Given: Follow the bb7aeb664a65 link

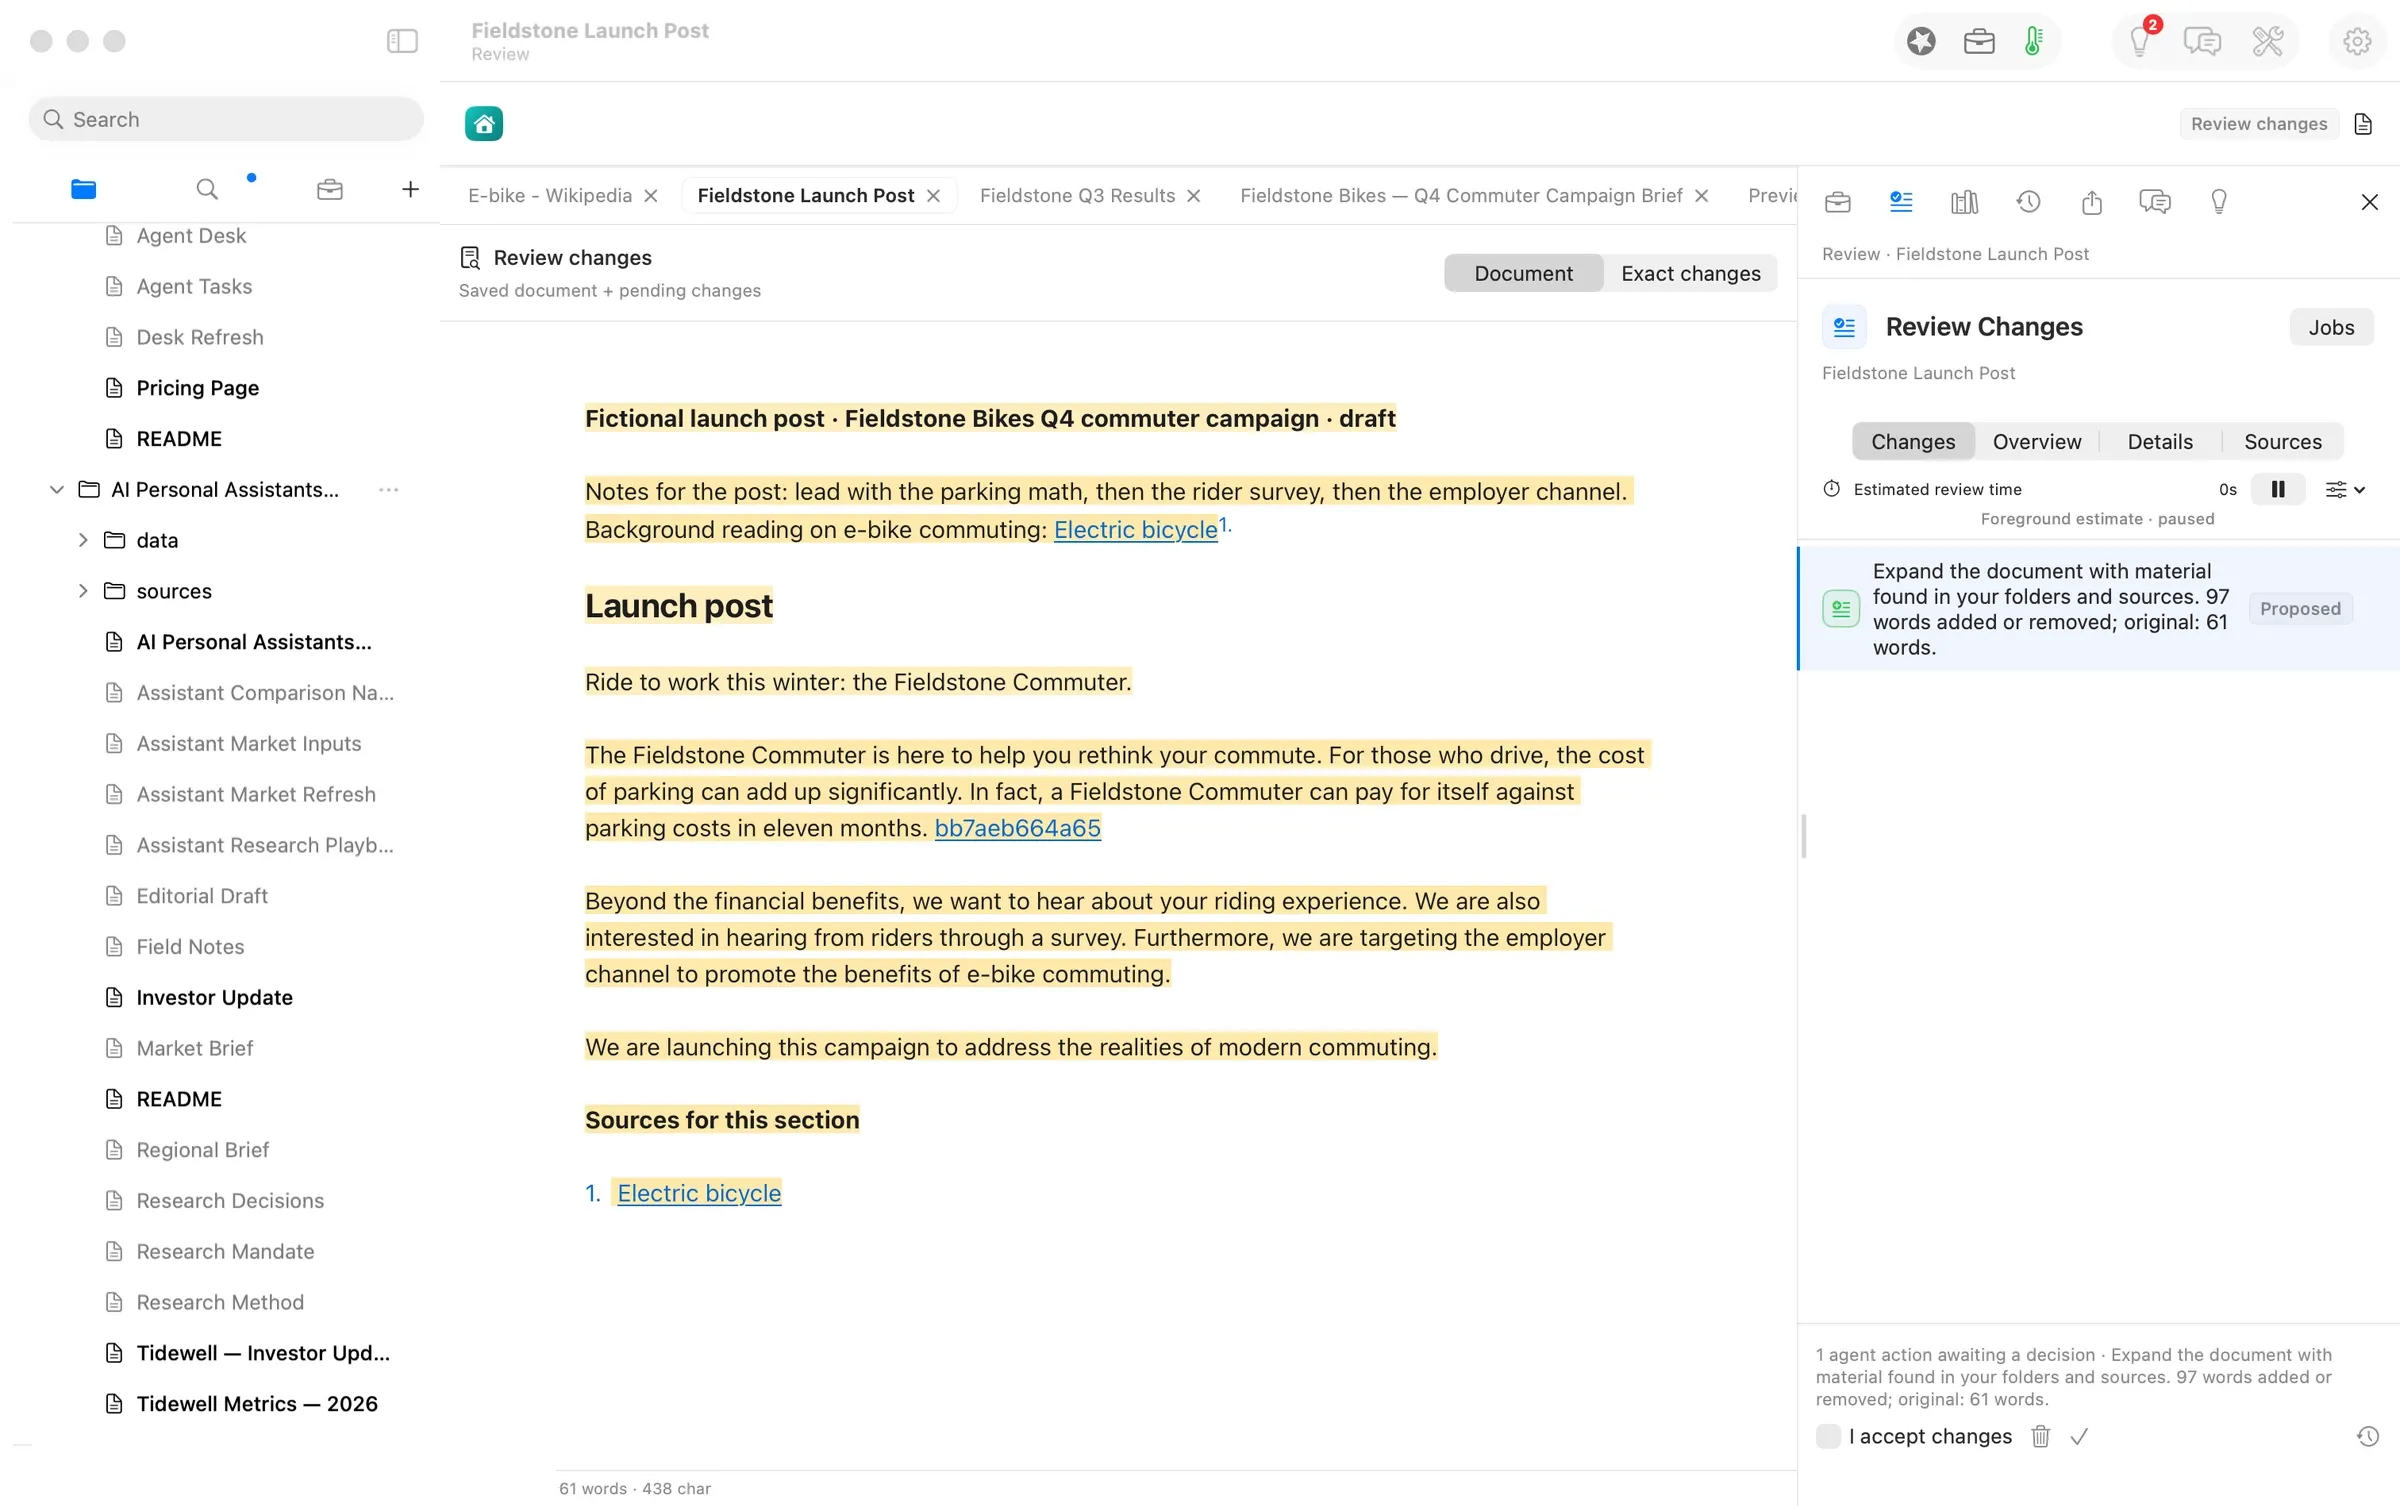Looking at the screenshot, I should point(1017,828).
